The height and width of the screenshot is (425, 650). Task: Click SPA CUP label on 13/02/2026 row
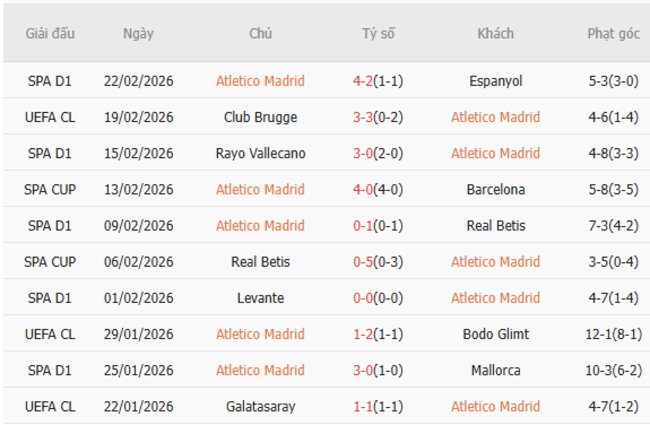tap(50, 189)
